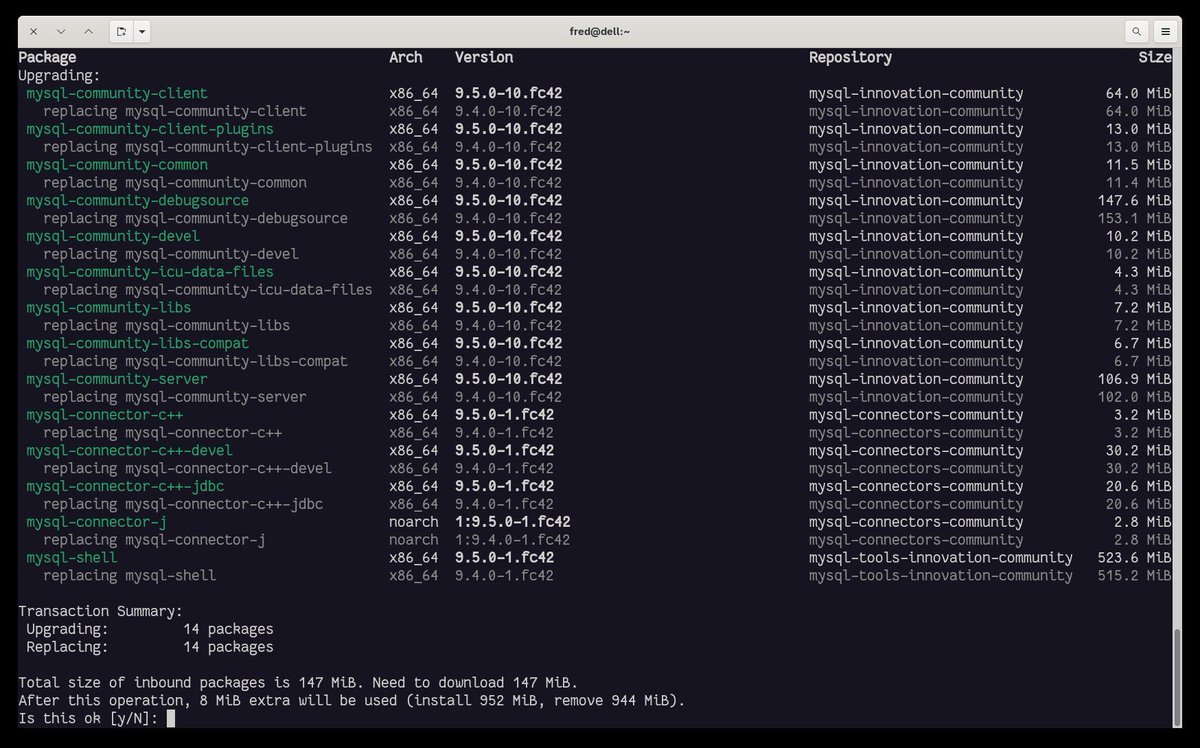
Task: Click the repository in the green mysql-shell row
Action: click(x=941, y=558)
